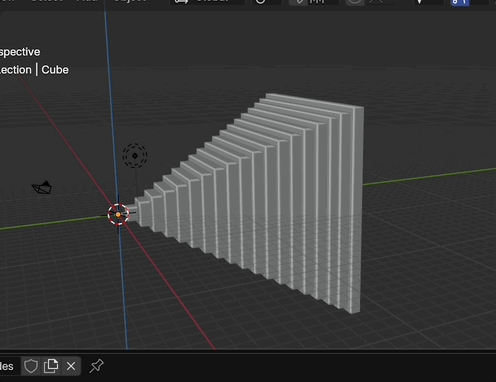Click the 'Cube' label in viewport overlay text
496x382 pixels.
coord(55,70)
